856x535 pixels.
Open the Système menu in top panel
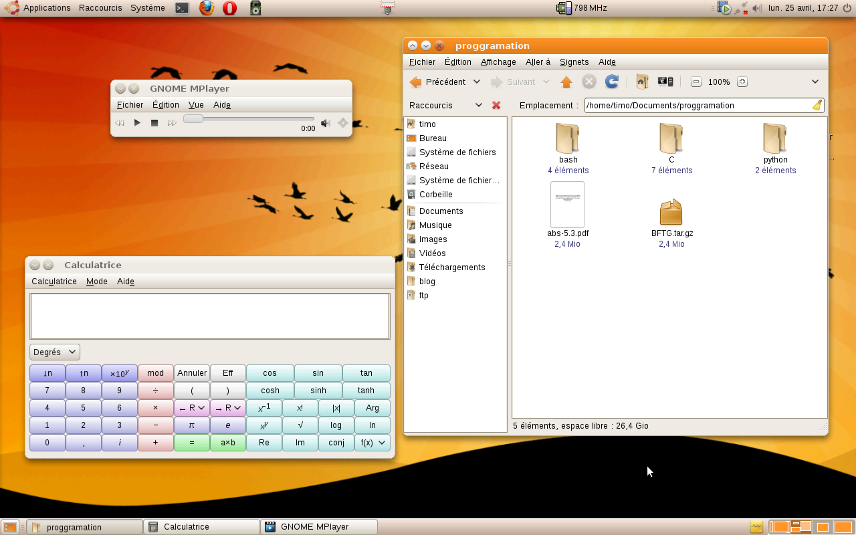pos(147,8)
